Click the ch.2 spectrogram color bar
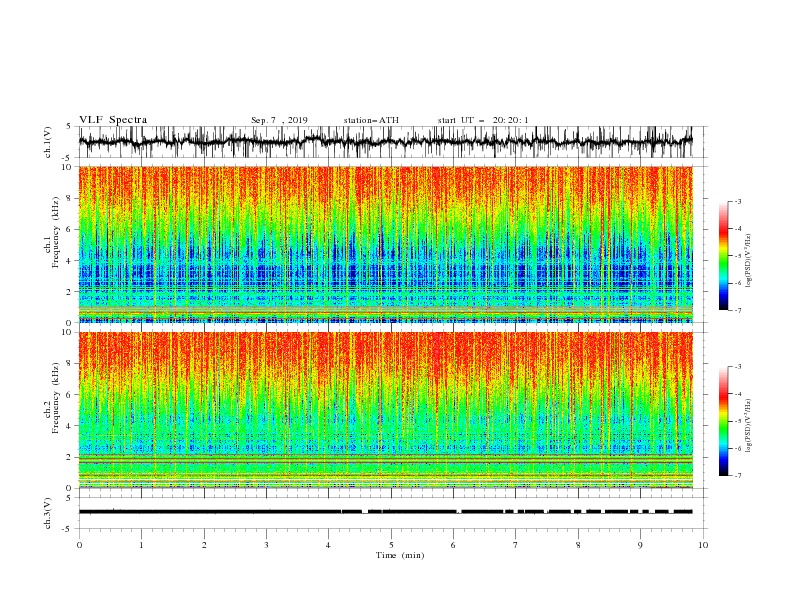 [x=723, y=421]
